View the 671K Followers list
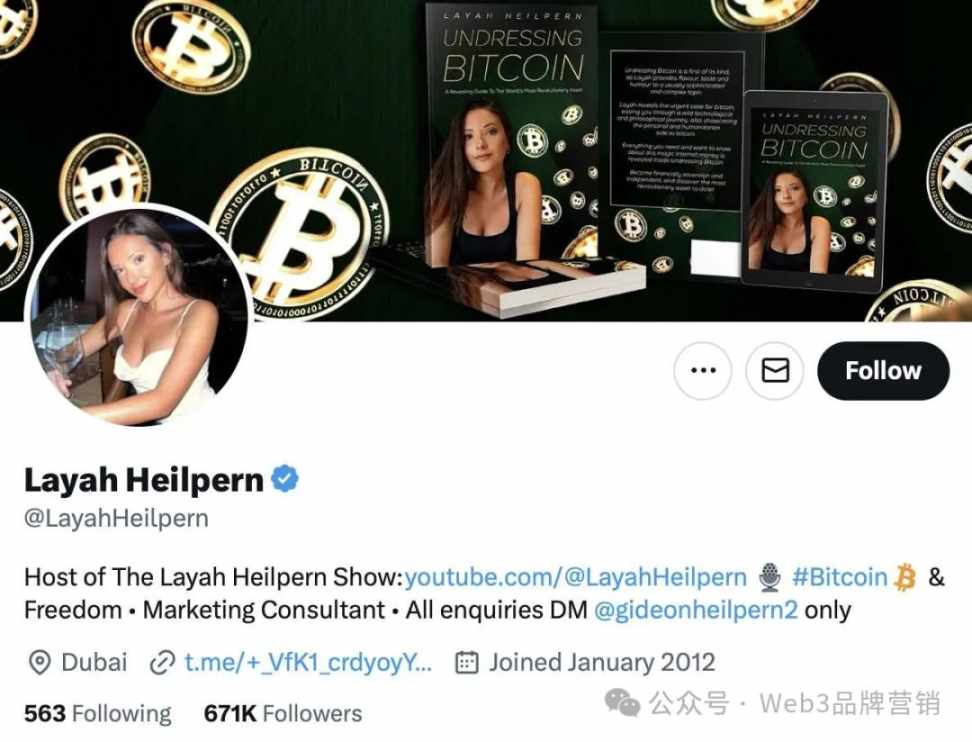Image resolution: width=972 pixels, height=742 pixels. pyautogui.click(x=283, y=714)
